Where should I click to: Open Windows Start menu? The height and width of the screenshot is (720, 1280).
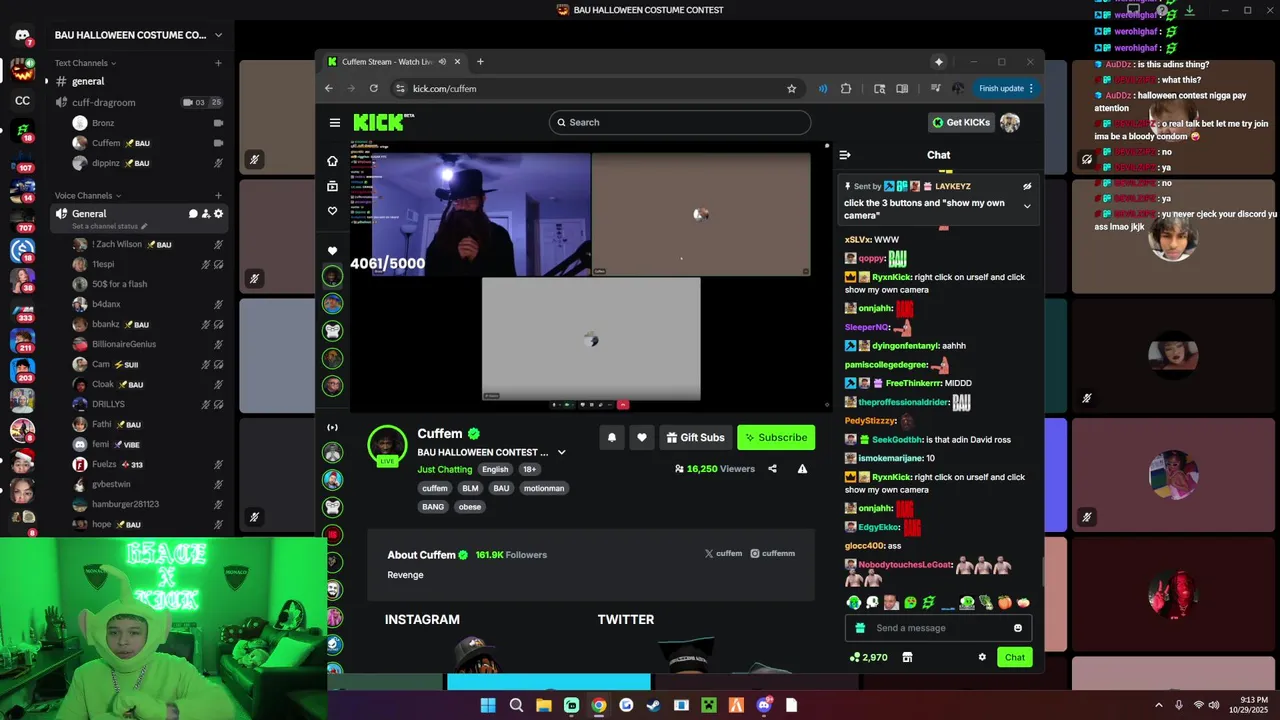(x=488, y=705)
